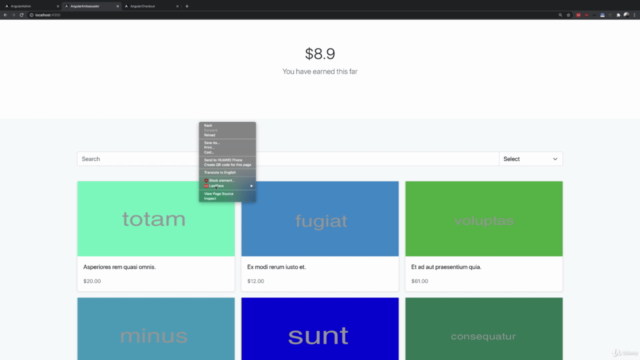
Task: Open the Chrome three-dot menu
Action: point(635,15)
